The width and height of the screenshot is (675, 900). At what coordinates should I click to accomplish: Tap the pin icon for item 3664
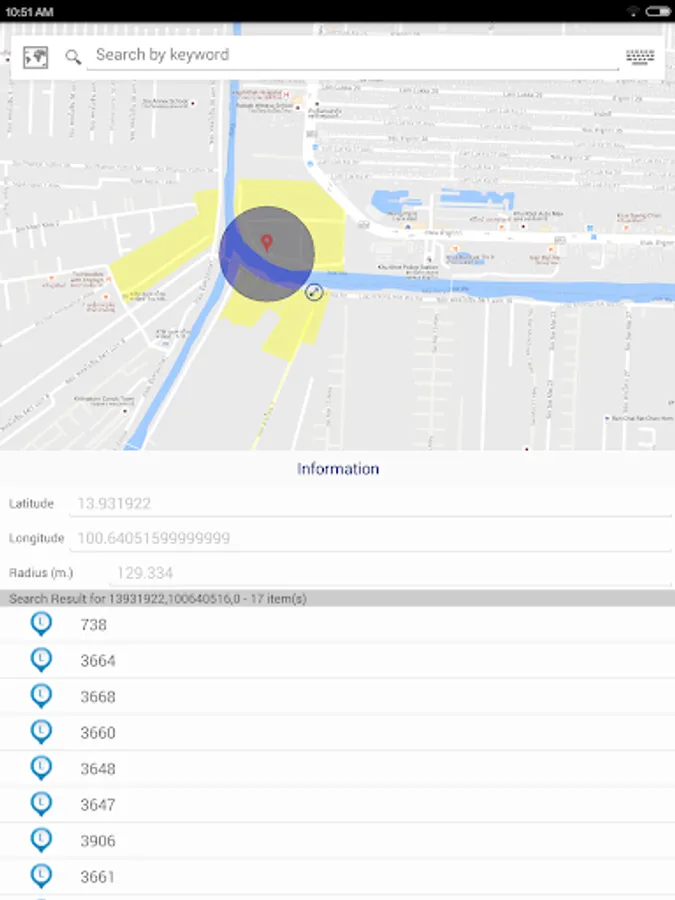coord(41,660)
